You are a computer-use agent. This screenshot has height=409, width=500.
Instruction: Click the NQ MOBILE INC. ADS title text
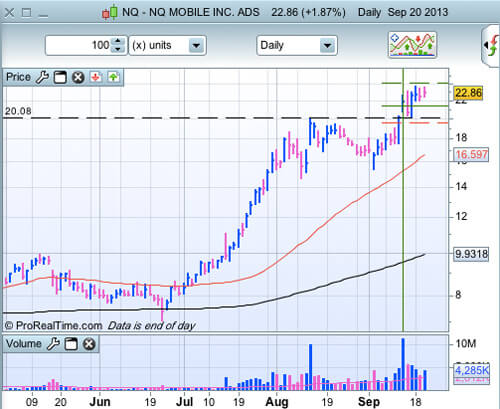tap(204, 12)
